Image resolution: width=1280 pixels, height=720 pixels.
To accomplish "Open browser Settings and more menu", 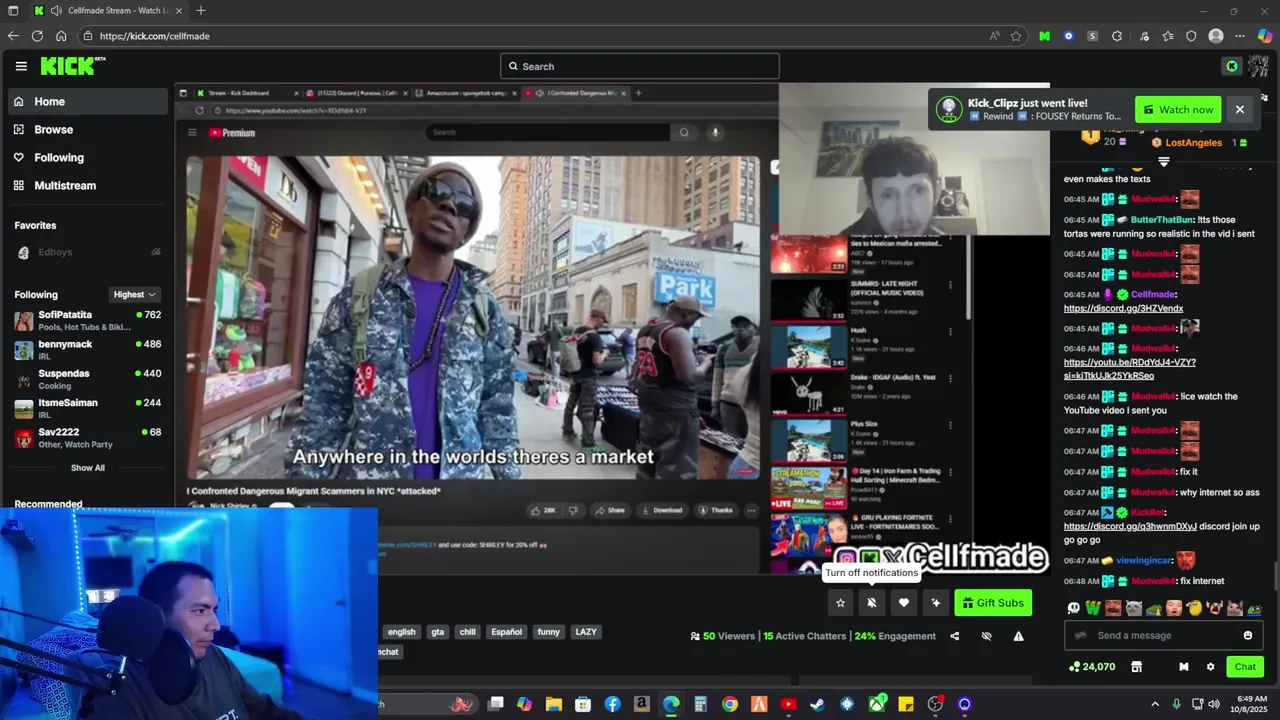I will pyautogui.click(x=1240, y=36).
